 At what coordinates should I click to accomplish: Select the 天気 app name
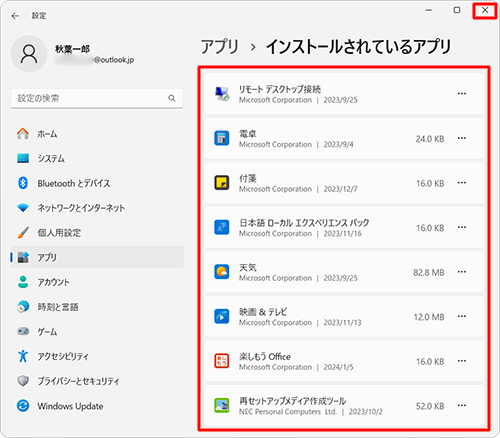248,267
